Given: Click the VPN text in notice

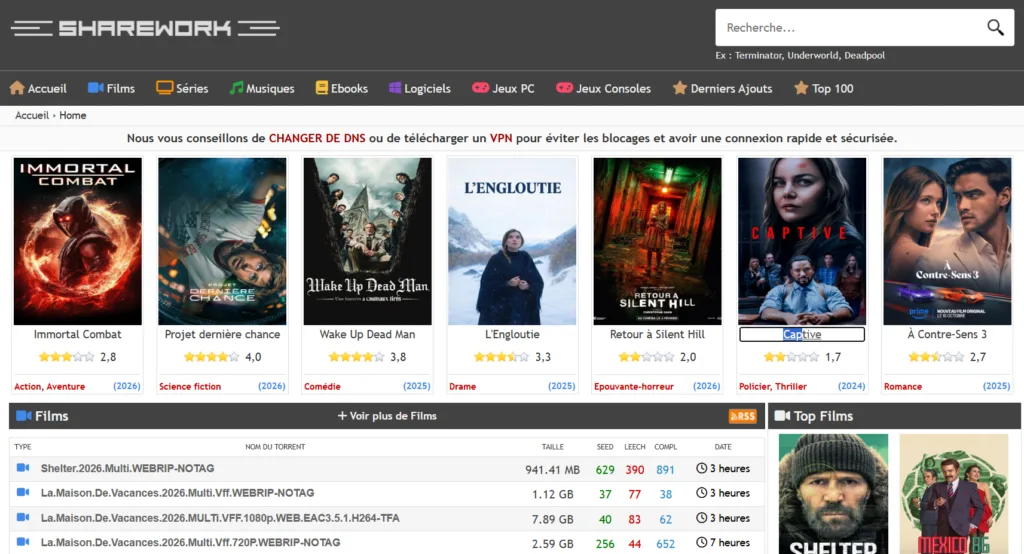Looking at the screenshot, I should 501,138.
